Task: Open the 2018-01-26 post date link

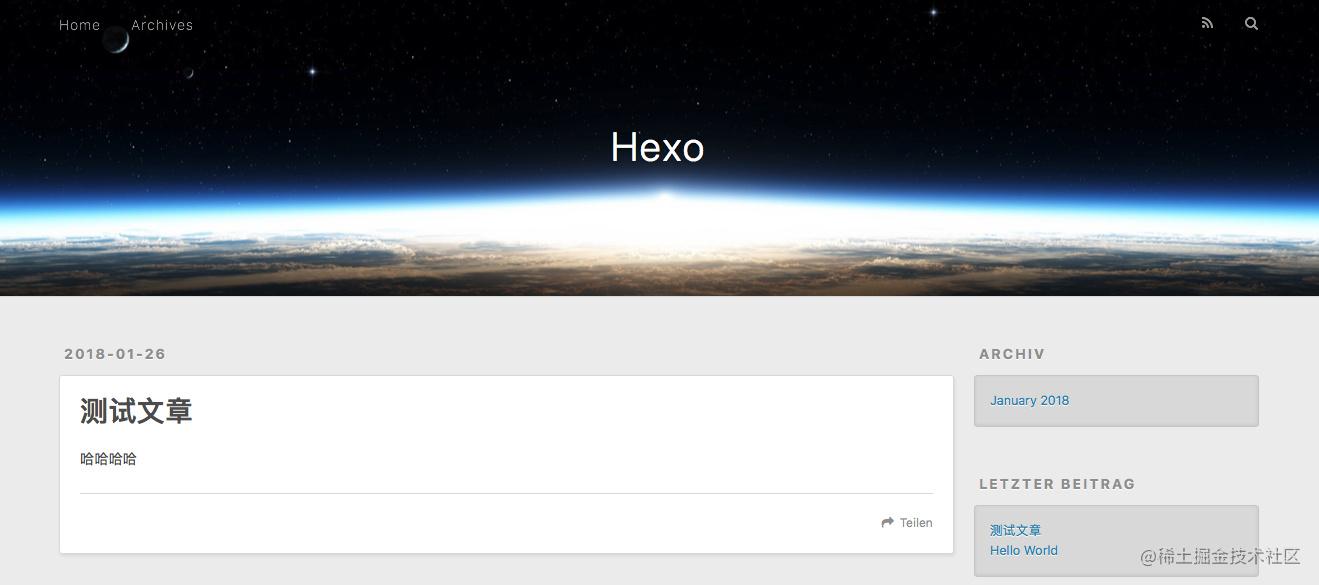Action: coord(115,354)
